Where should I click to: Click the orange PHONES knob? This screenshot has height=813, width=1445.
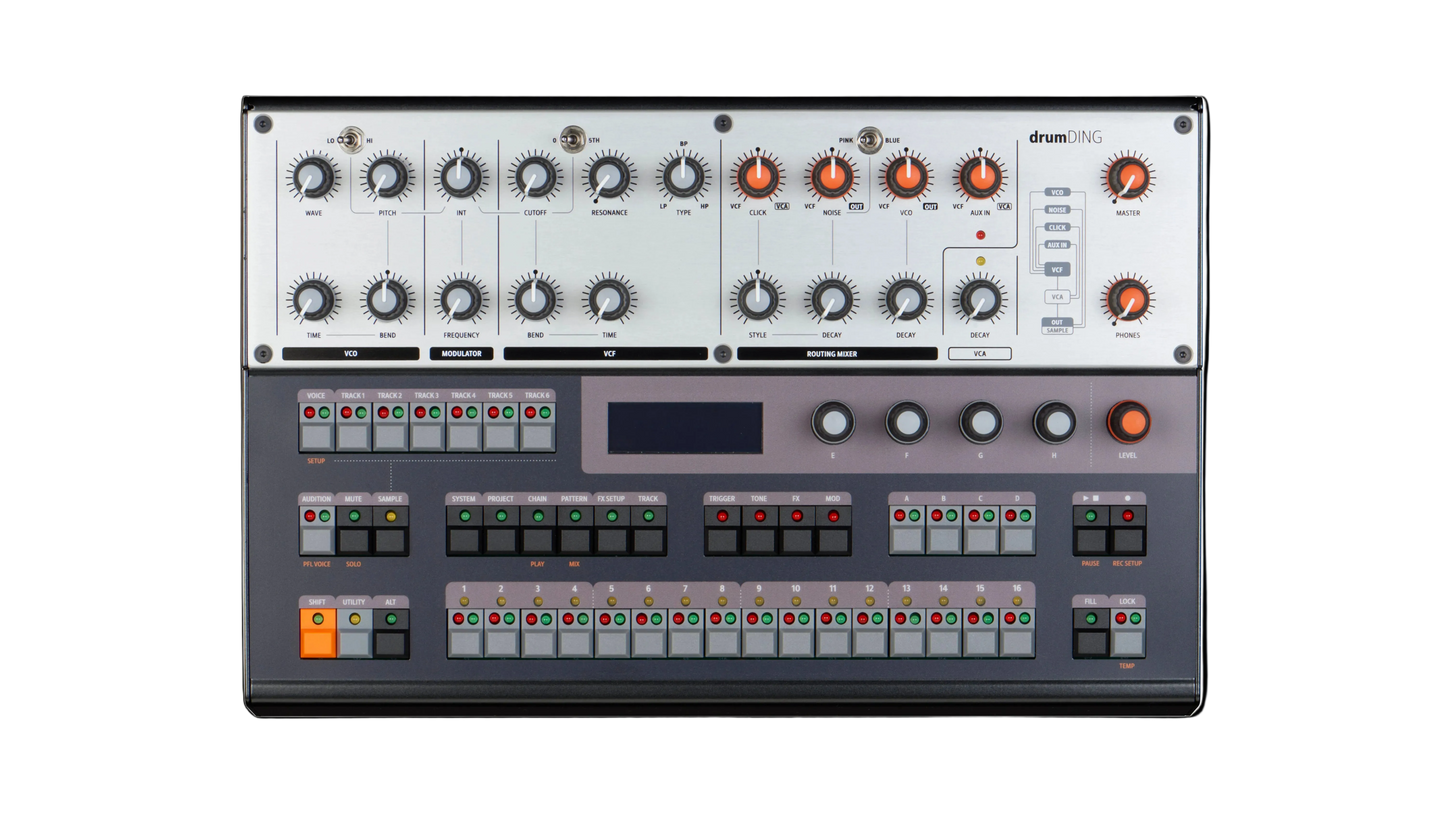[x=1128, y=299]
